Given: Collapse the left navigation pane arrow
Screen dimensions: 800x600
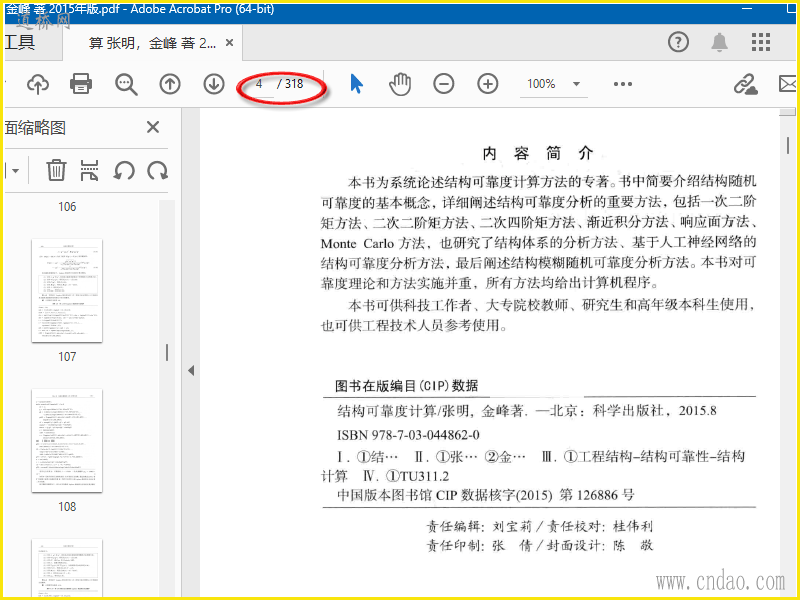Looking at the screenshot, I should pos(191,370).
